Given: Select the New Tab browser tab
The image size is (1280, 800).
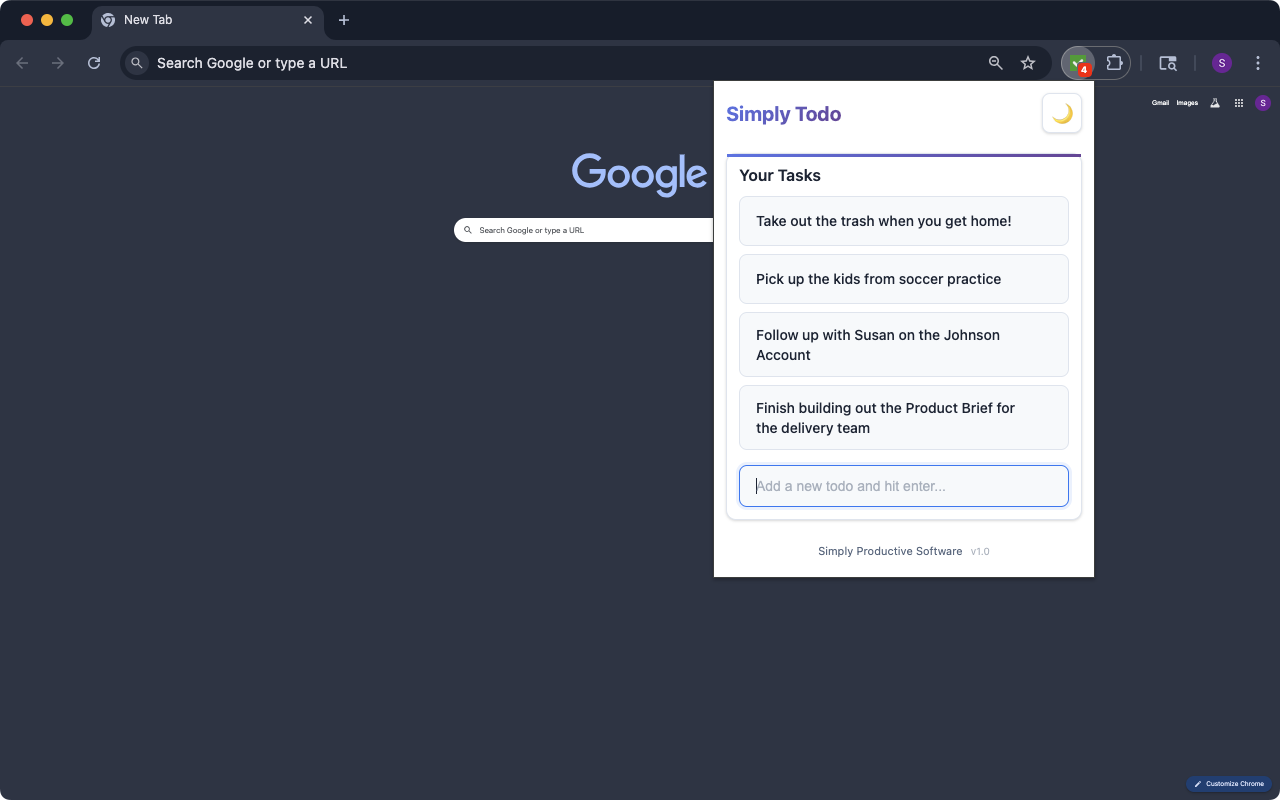Looking at the screenshot, I should point(208,20).
